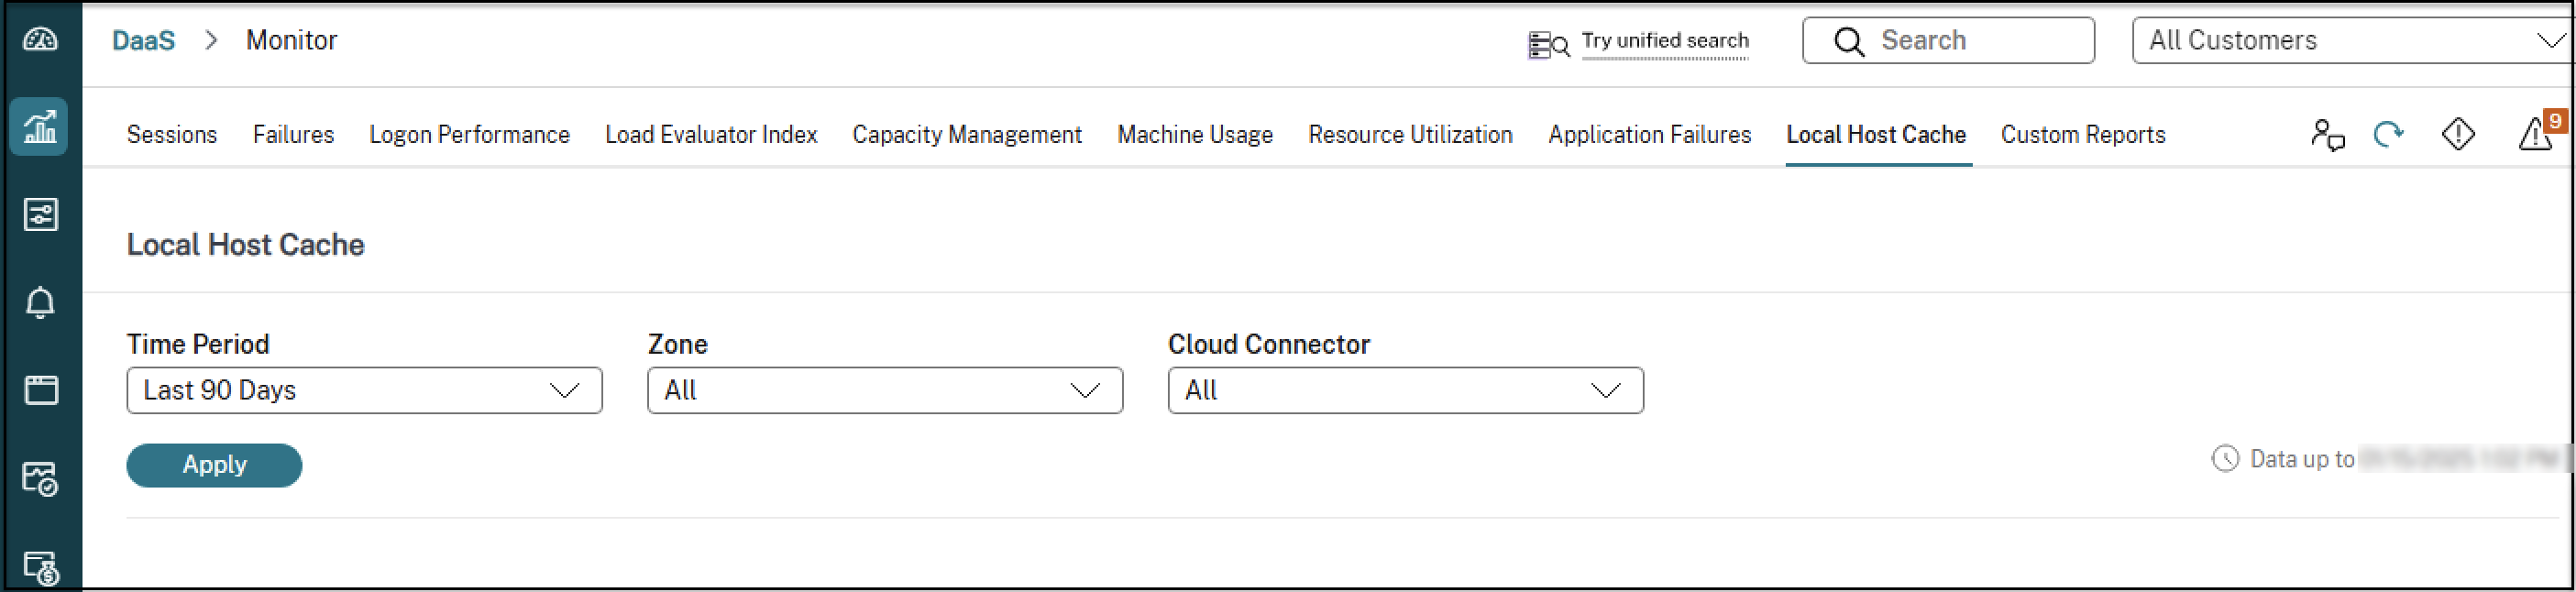Click the refresh icon in toolbar
This screenshot has height=592, width=2576.
tap(2389, 134)
